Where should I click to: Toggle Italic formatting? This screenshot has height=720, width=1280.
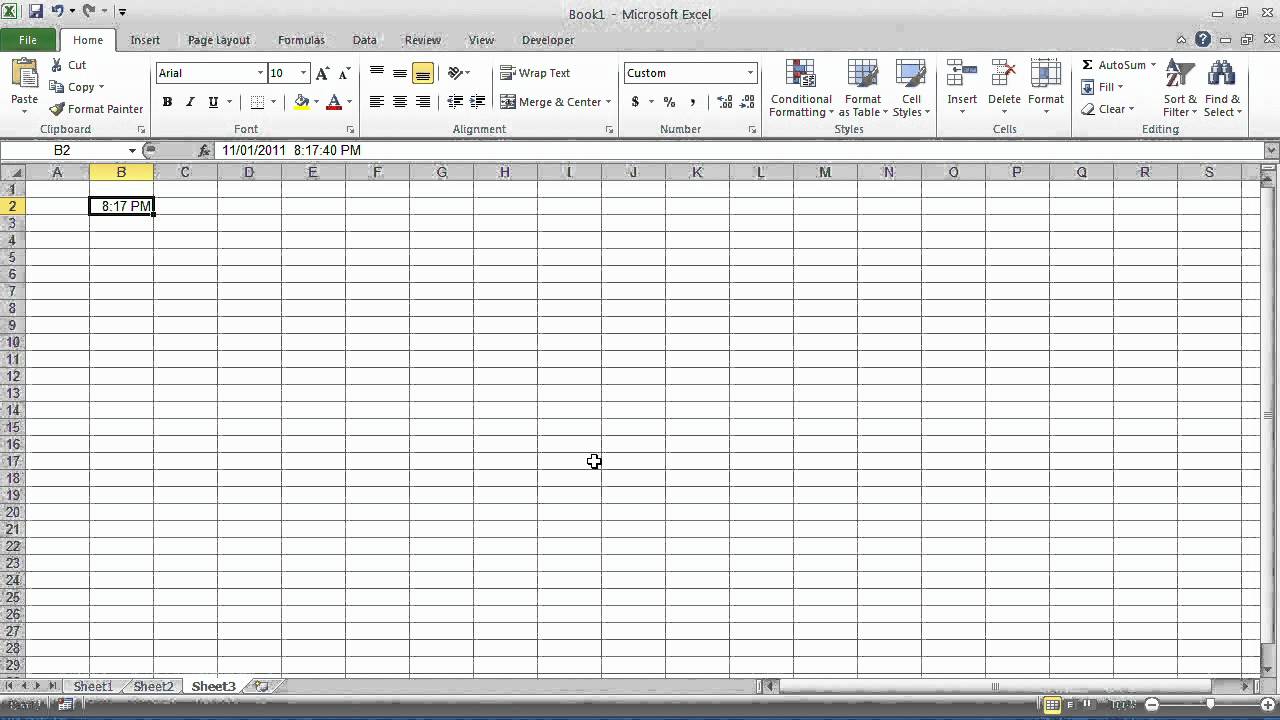pyautogui.click(x=190, y=102)
